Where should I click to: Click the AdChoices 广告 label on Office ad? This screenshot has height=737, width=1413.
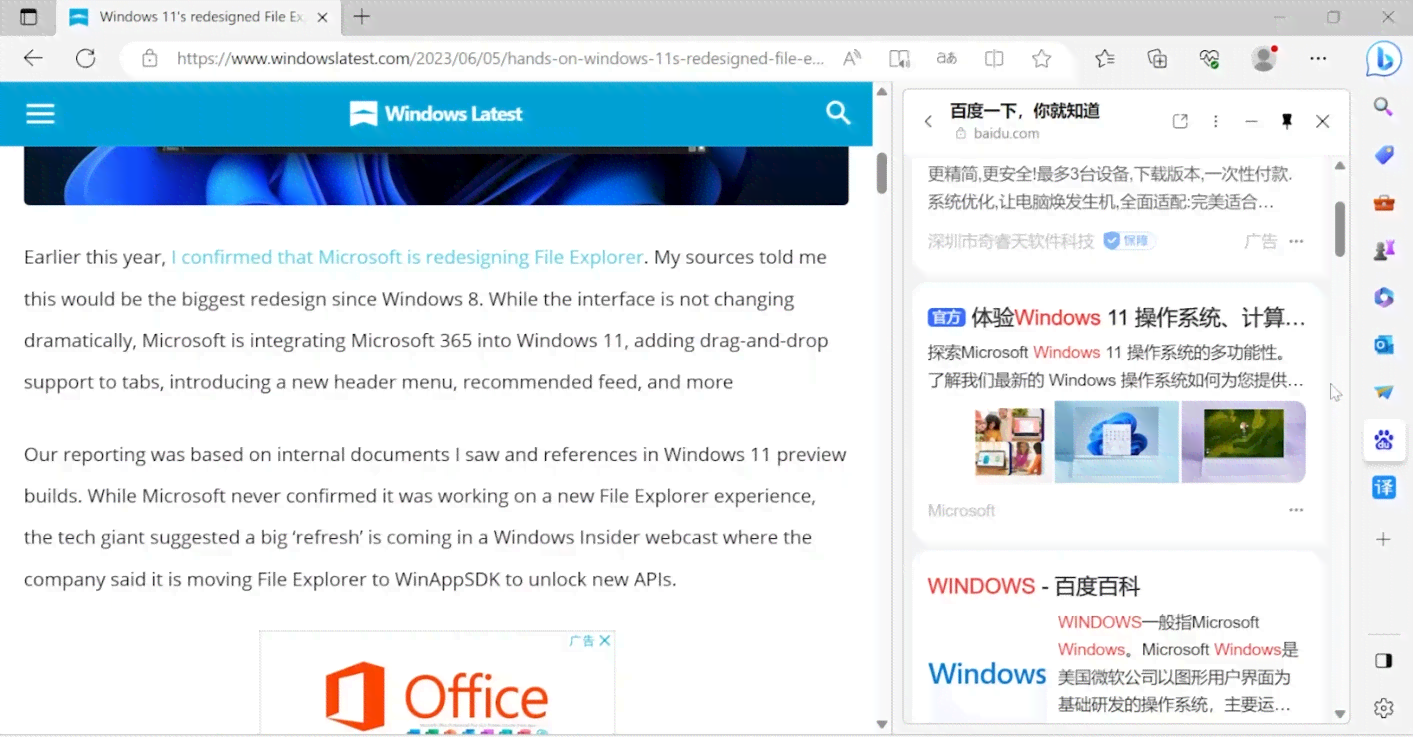pos(582,641)
